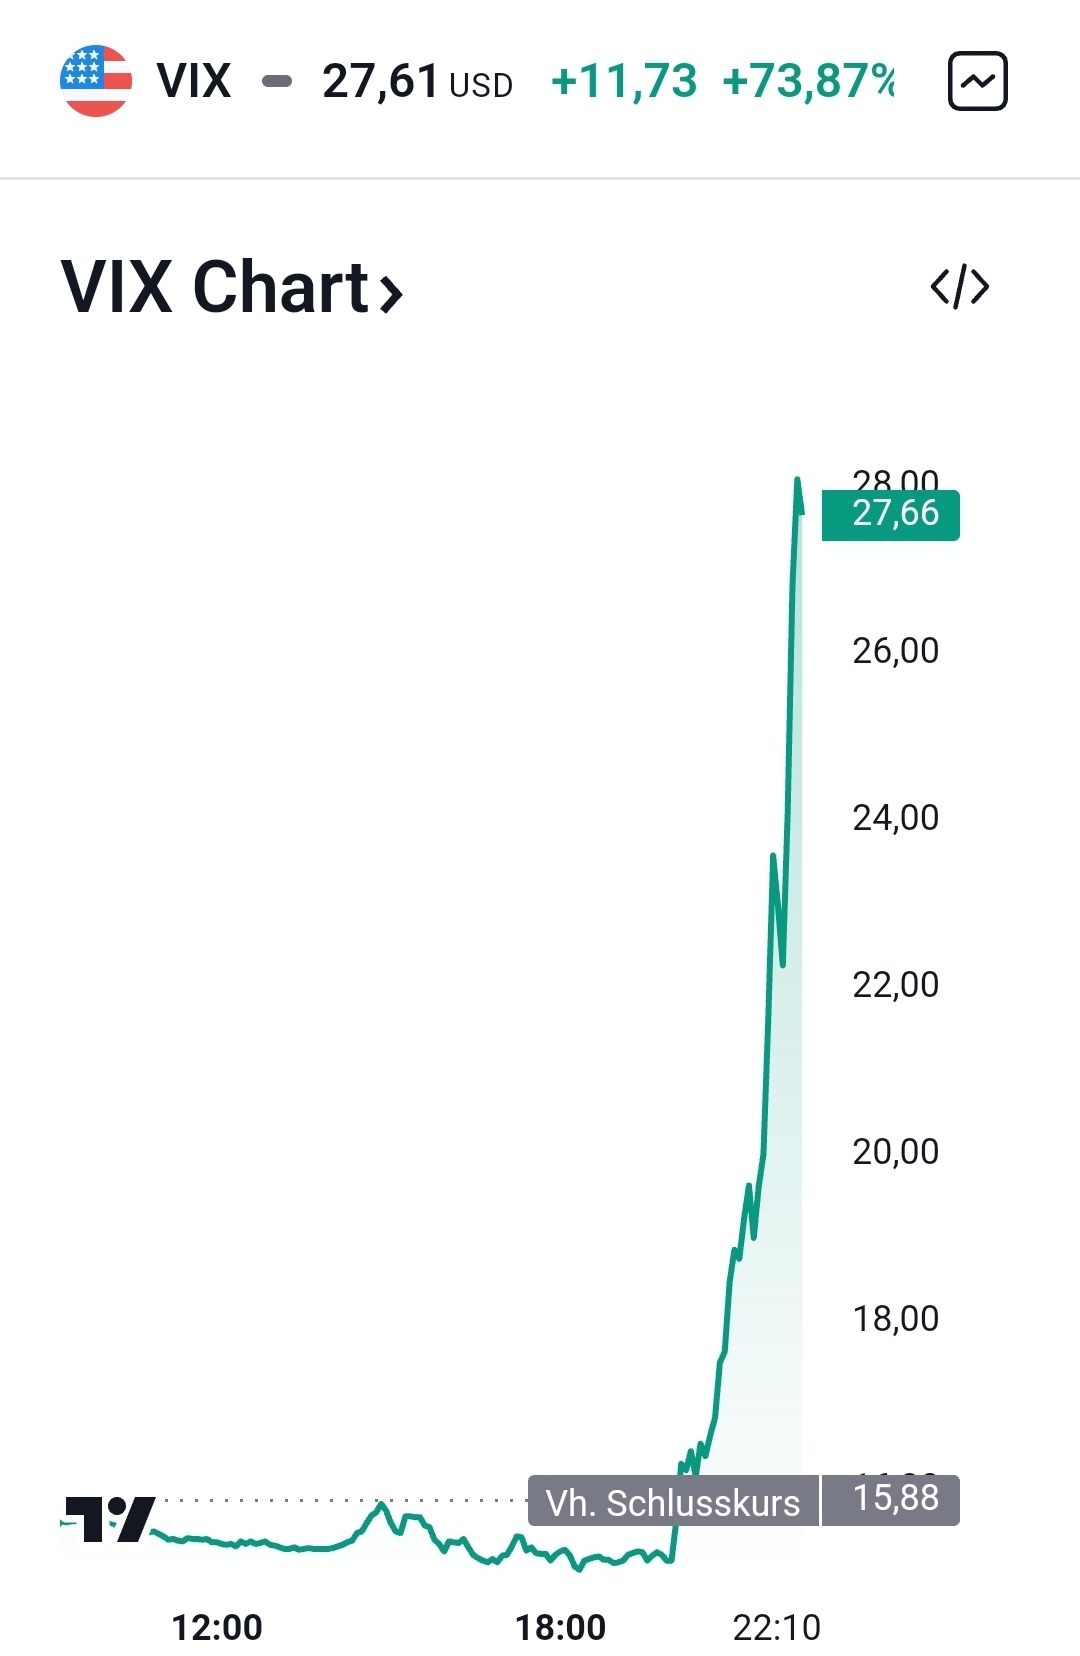Expand the VIX Chart chevron arrow

click(391, 292)
